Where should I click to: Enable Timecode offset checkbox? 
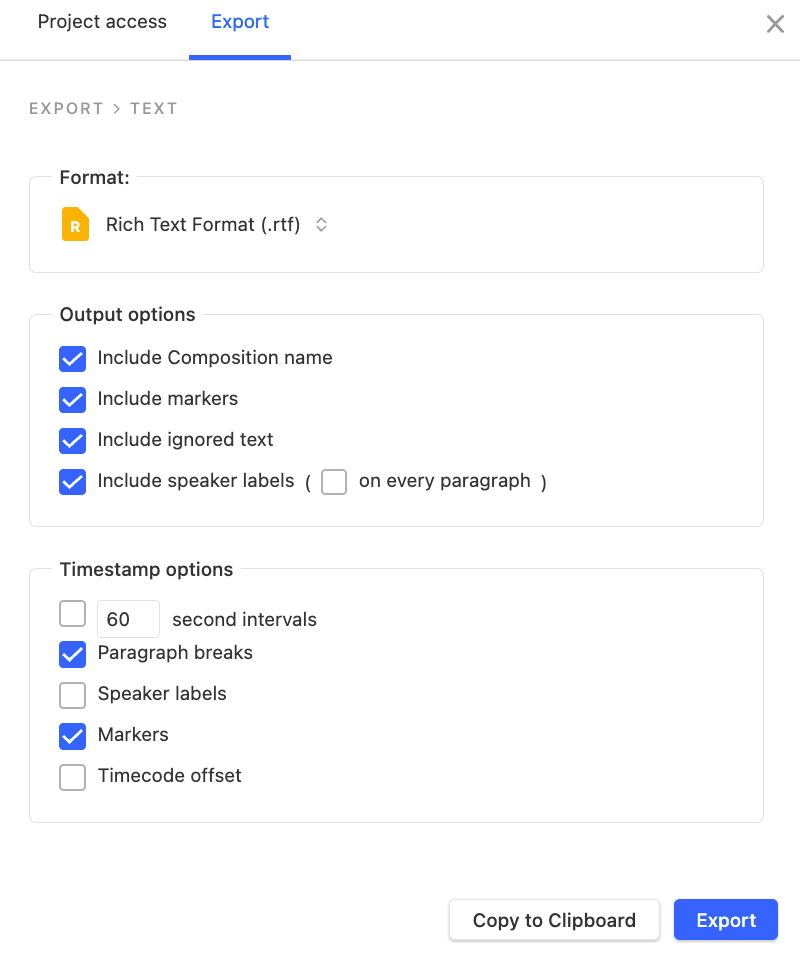click(x=73, y=777)
